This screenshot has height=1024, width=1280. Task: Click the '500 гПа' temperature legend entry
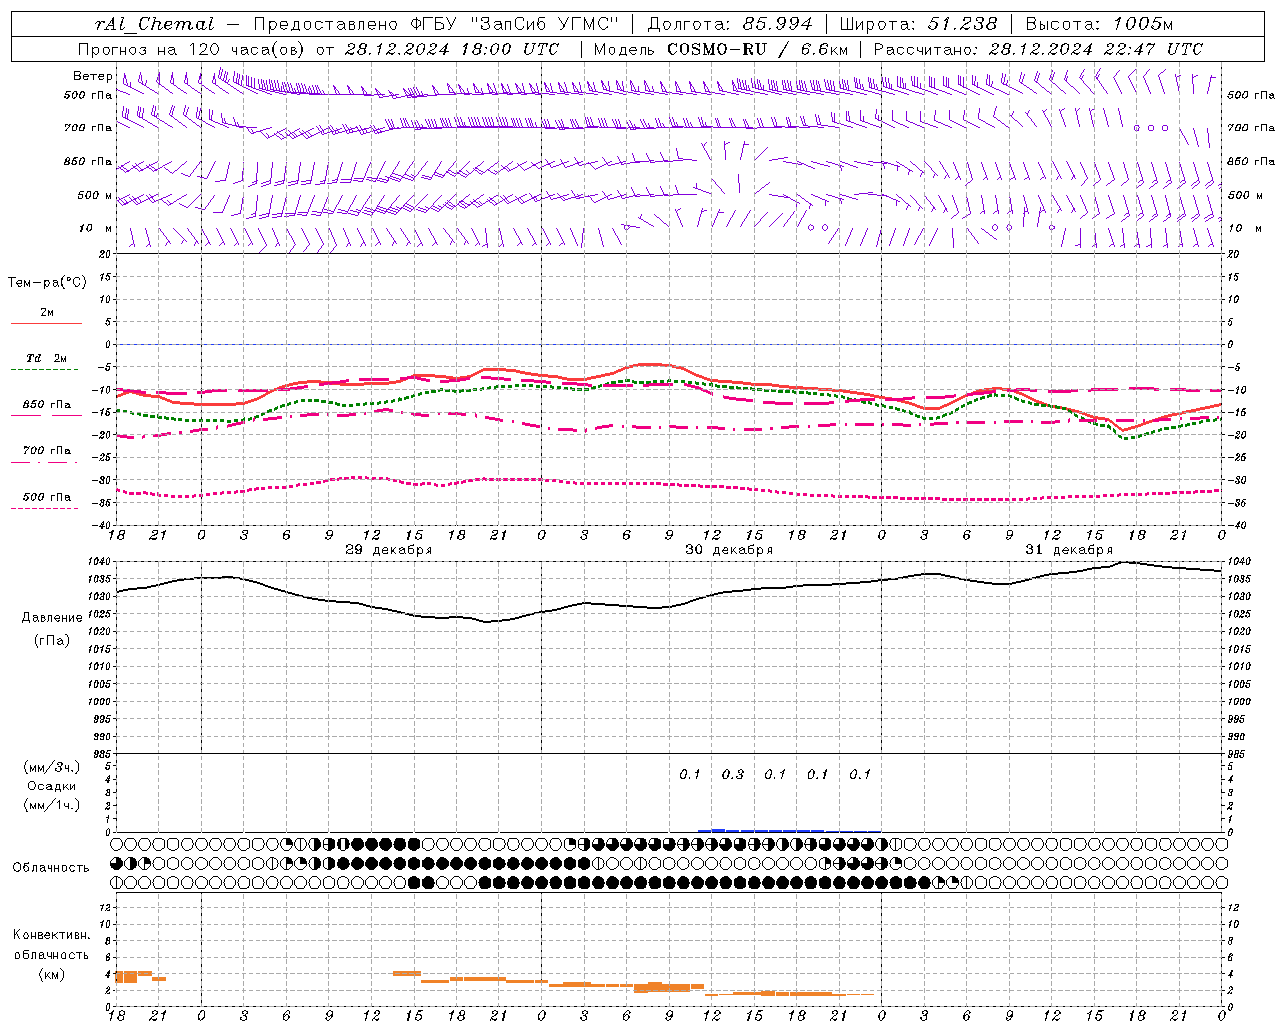(x=47, y=497)
